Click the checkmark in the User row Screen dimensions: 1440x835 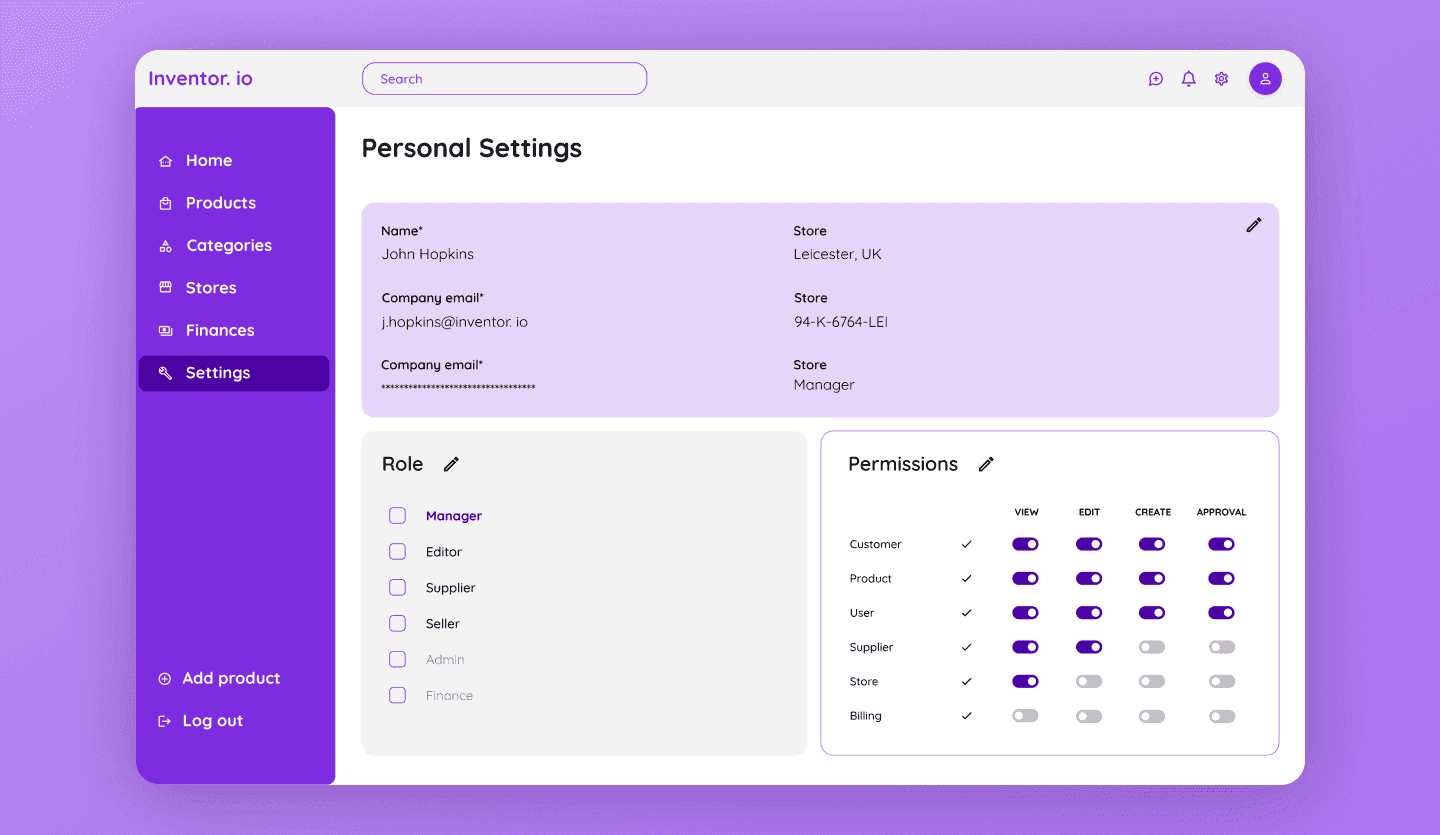tap(966, 613)
